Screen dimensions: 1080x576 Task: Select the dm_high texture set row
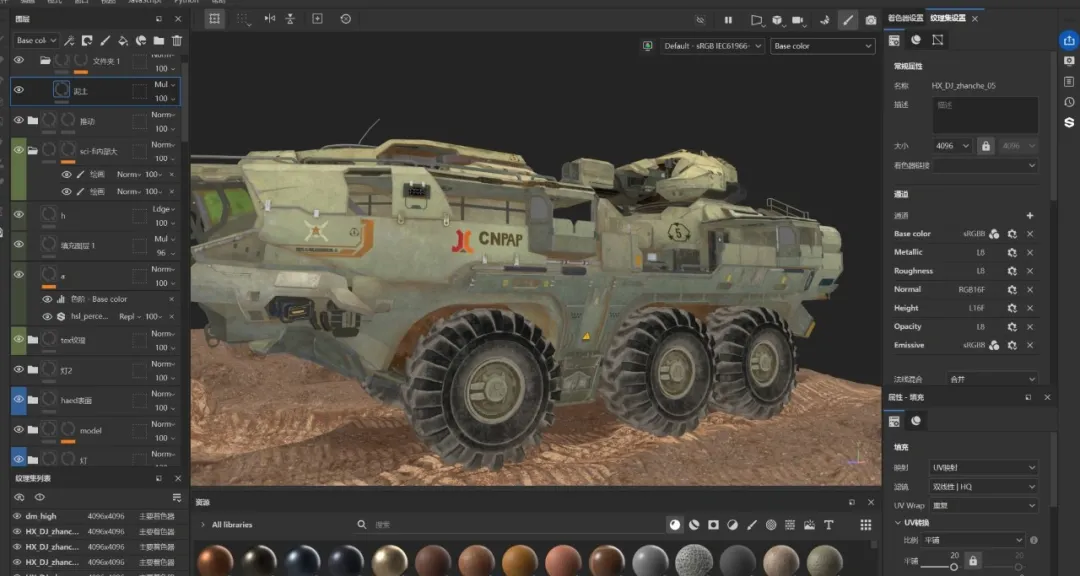96,516
